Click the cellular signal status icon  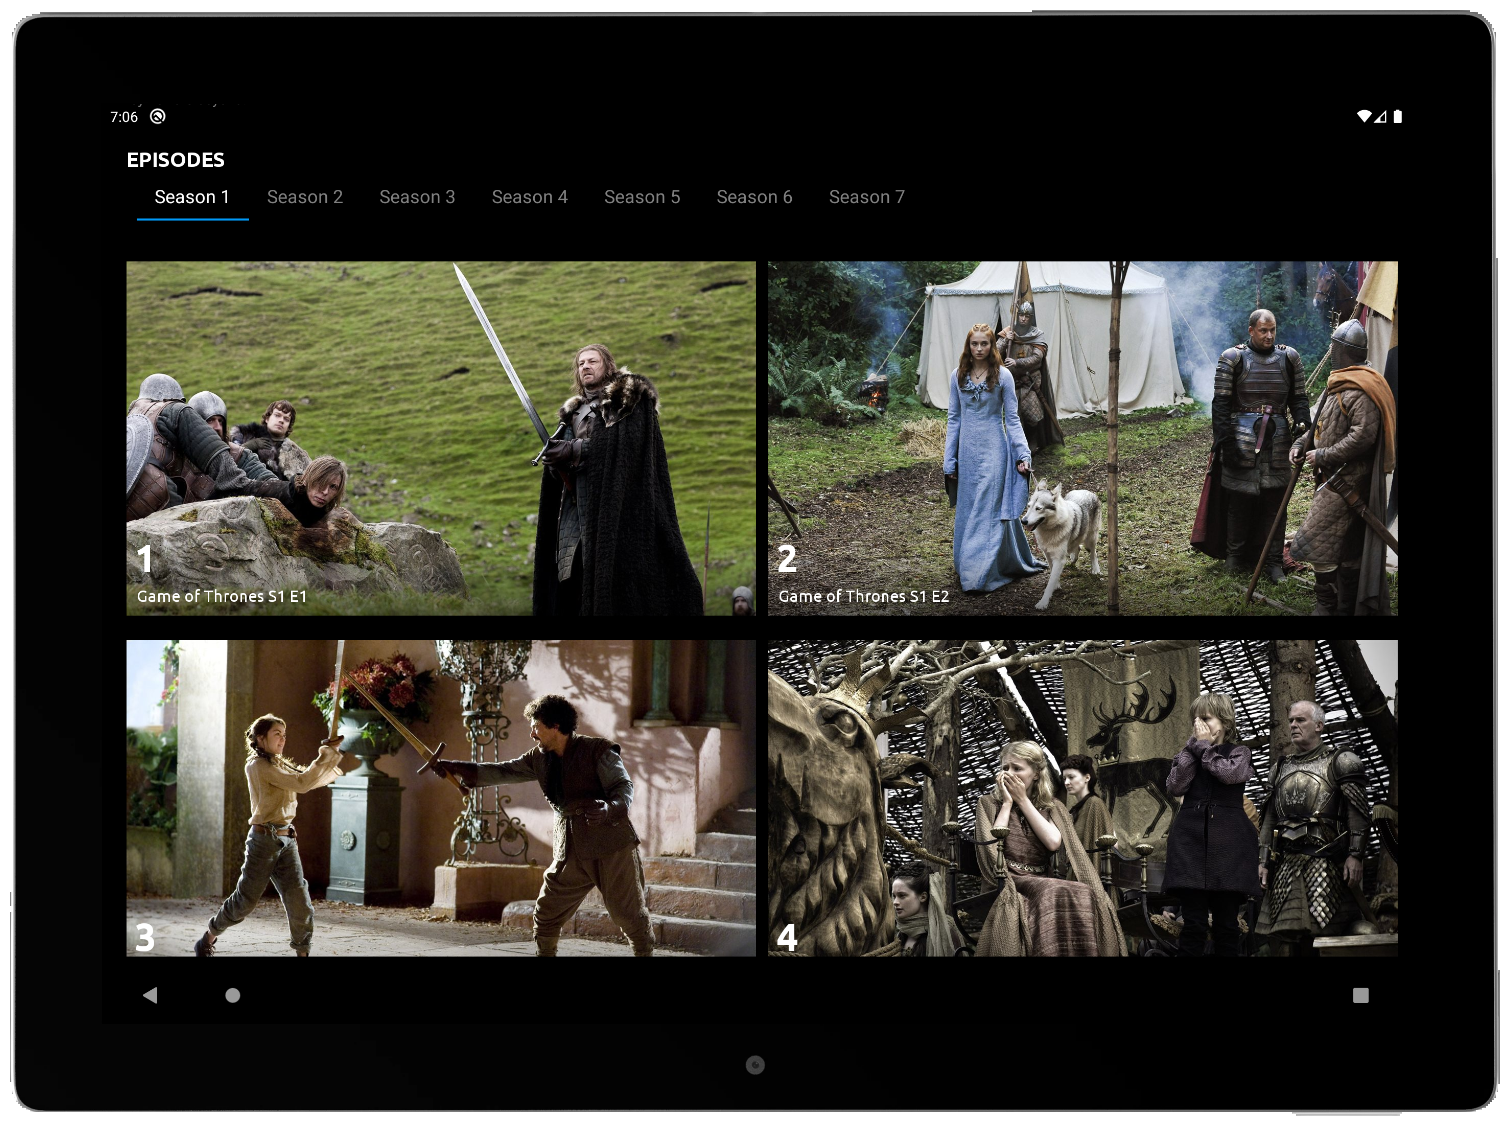(x=1380, y=117)
